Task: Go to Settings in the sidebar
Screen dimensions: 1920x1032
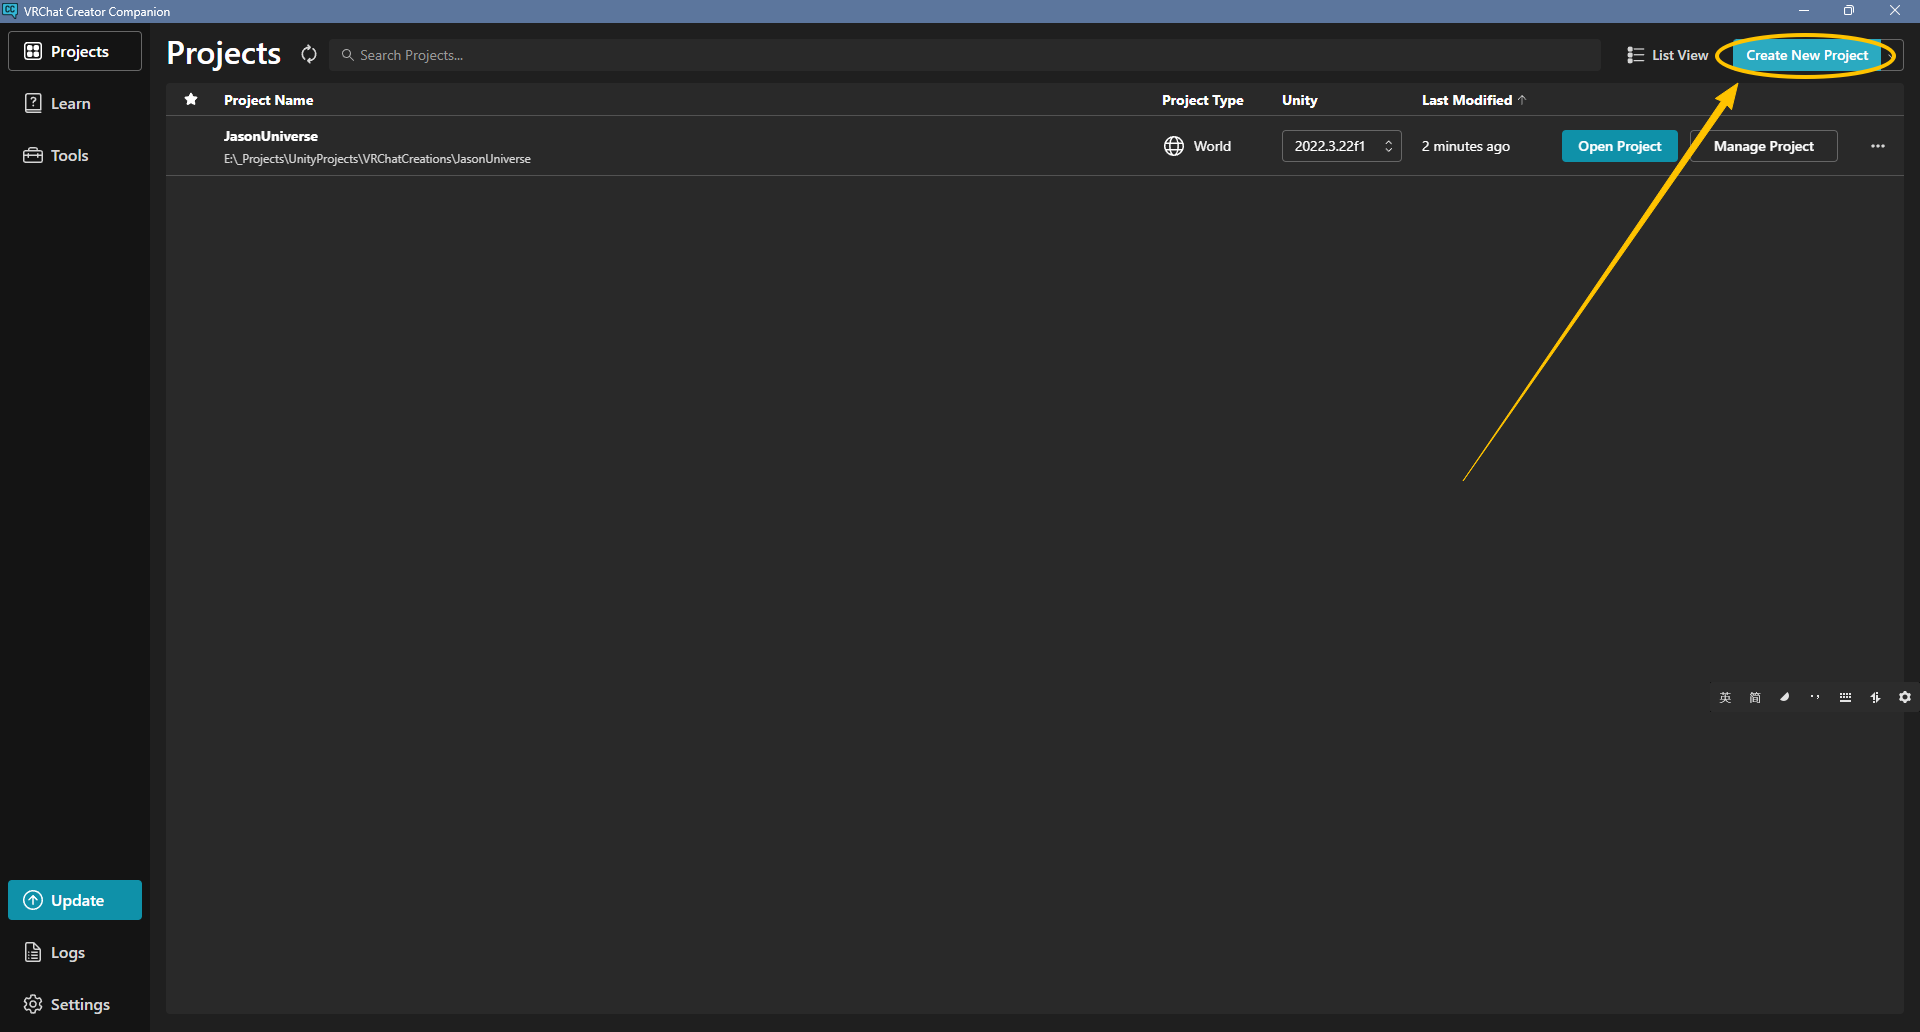Action: point(80,1004)
